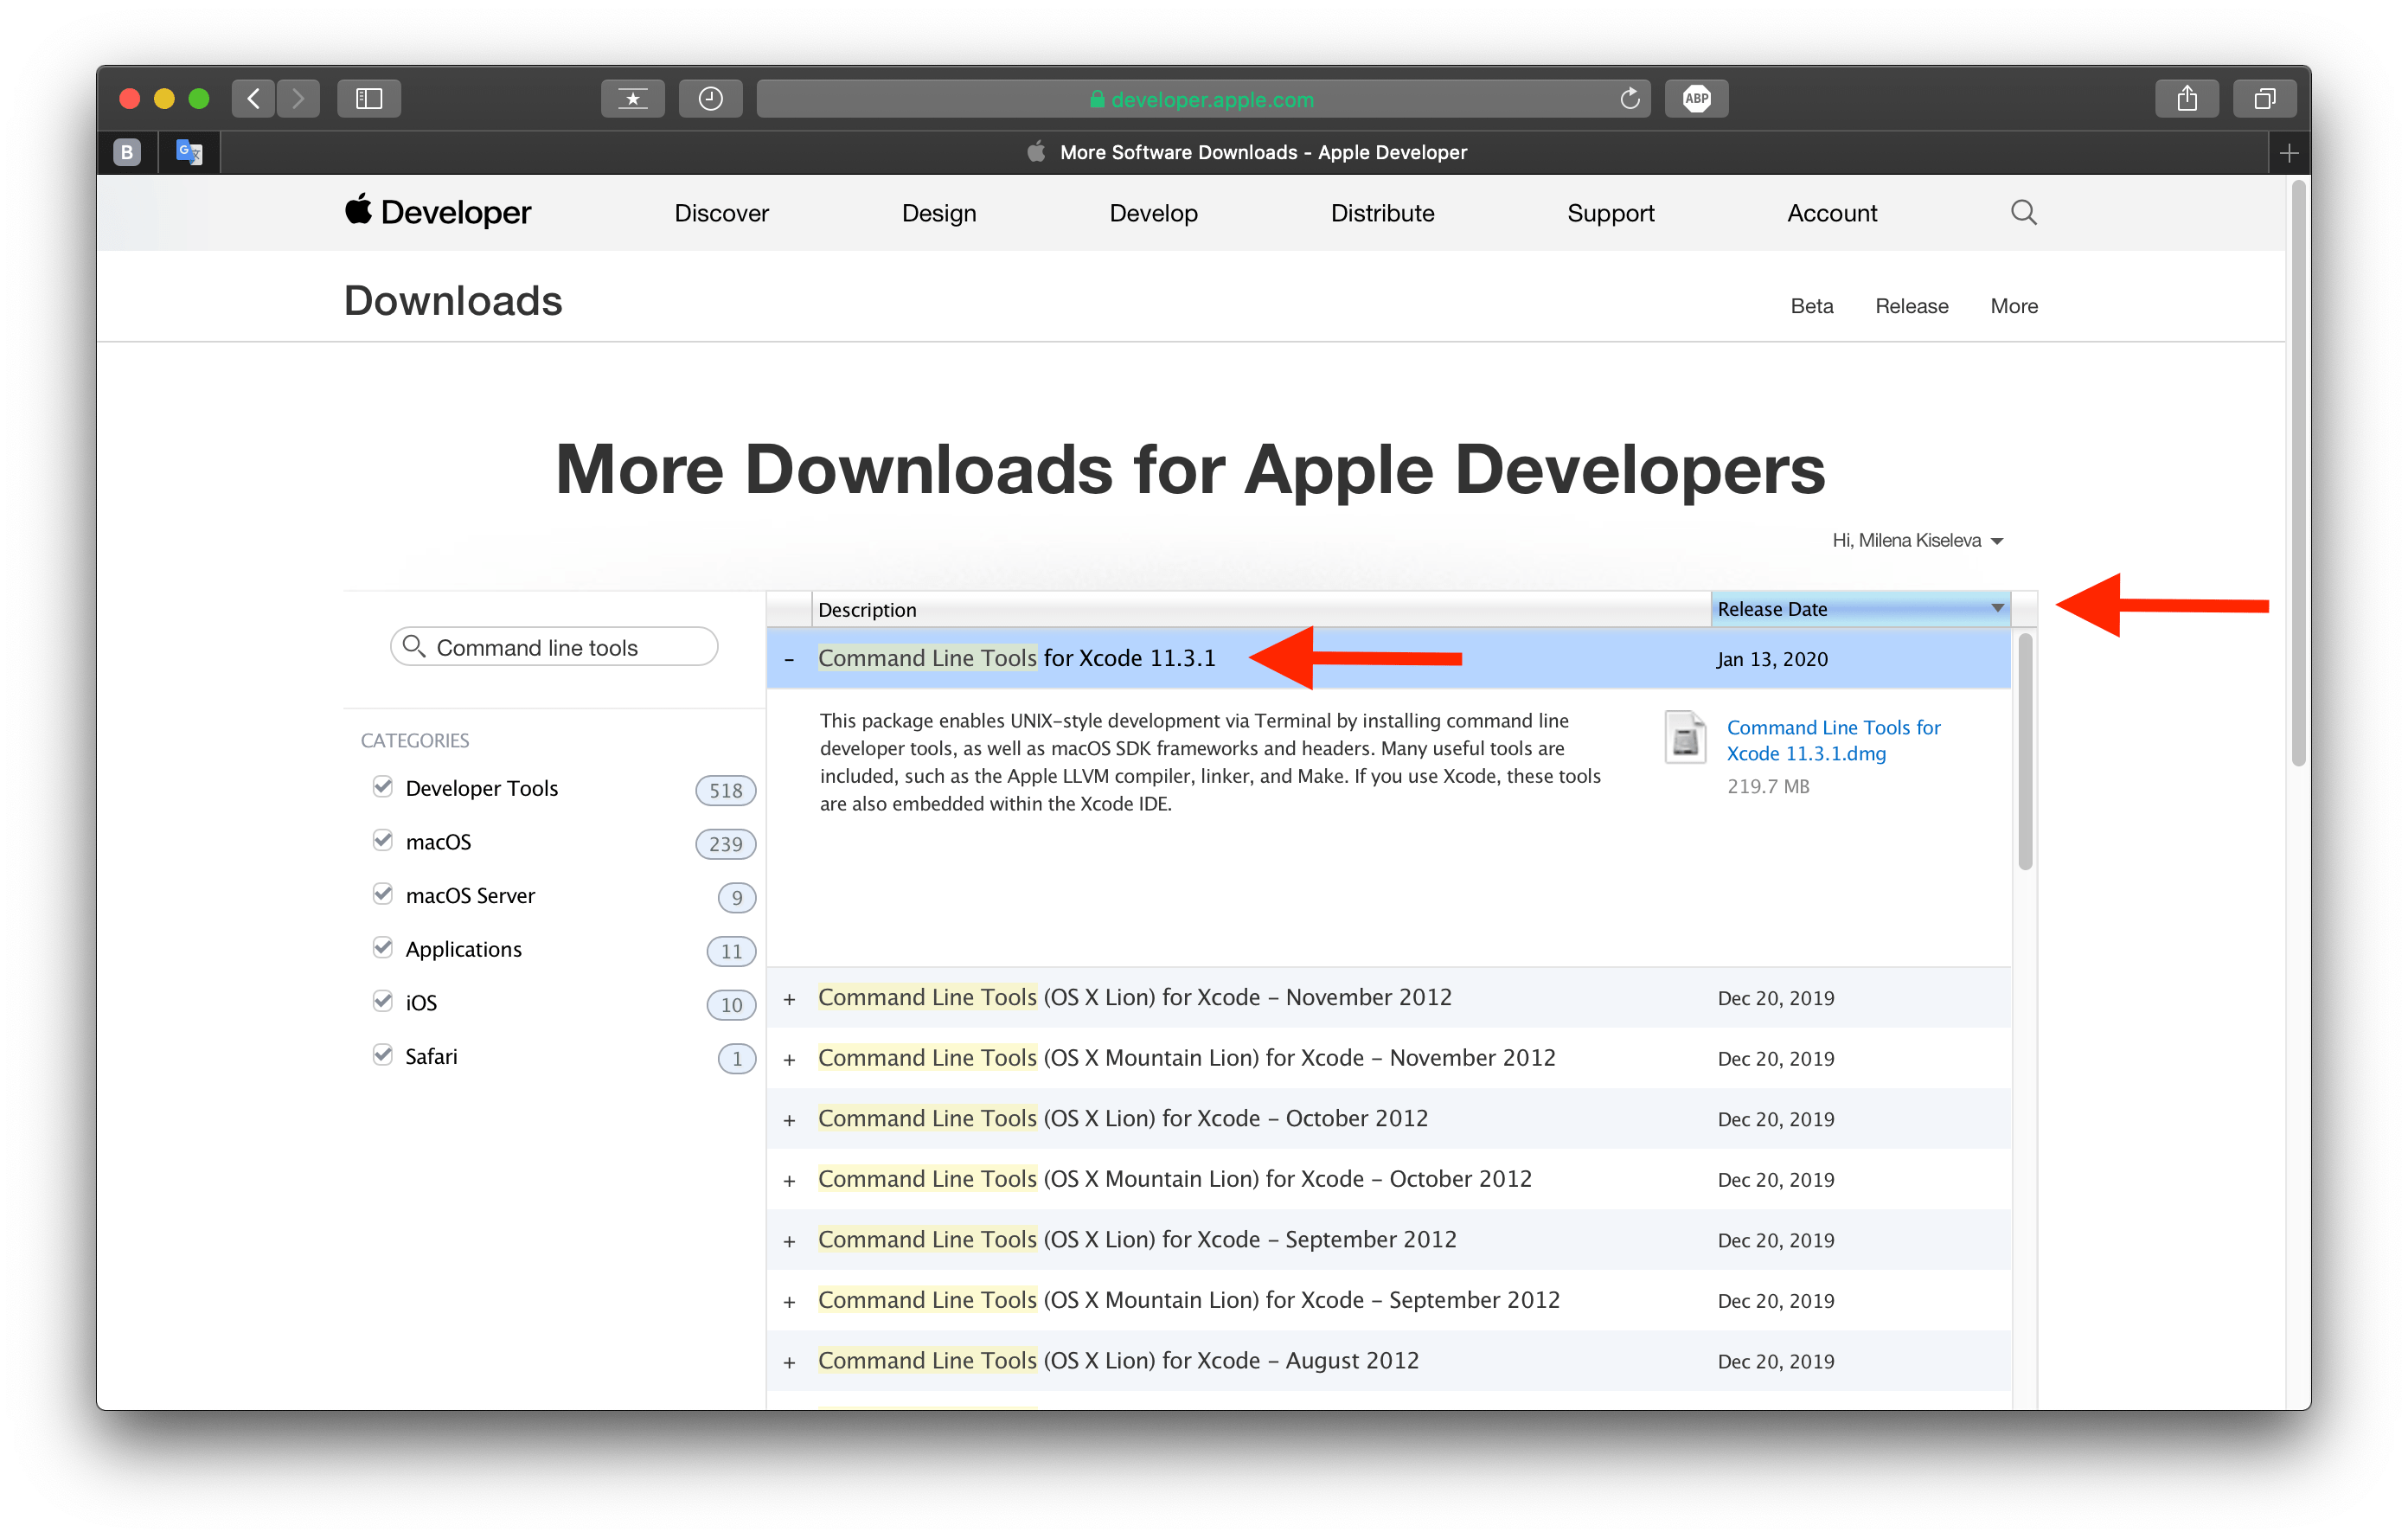Click the CATEGORIES heading

click(x=414, y=740)
